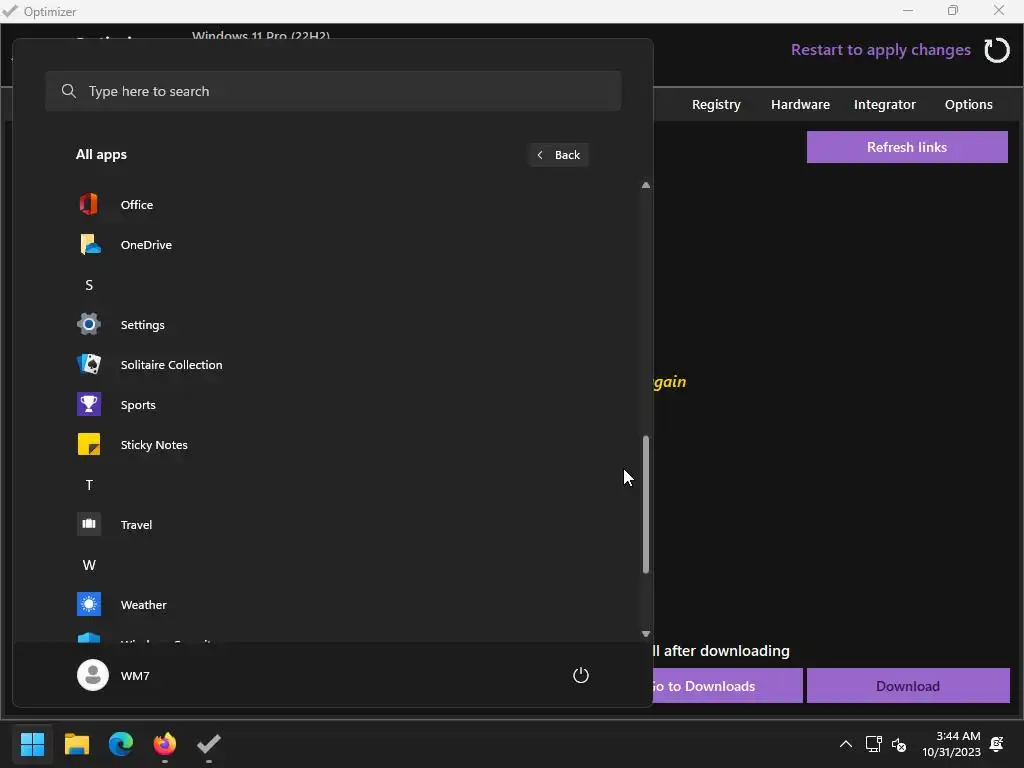
Task: Click the Windows Start button on the taskbar
Action: (32, 744)
